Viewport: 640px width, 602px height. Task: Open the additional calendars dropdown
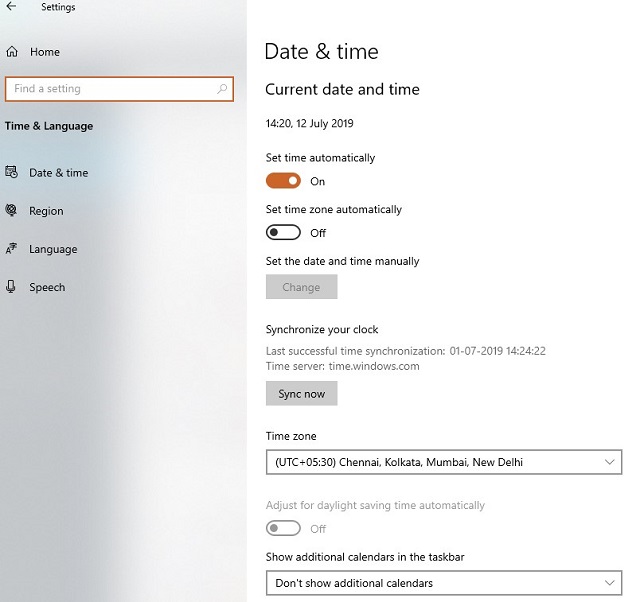[x=444, y=583]
